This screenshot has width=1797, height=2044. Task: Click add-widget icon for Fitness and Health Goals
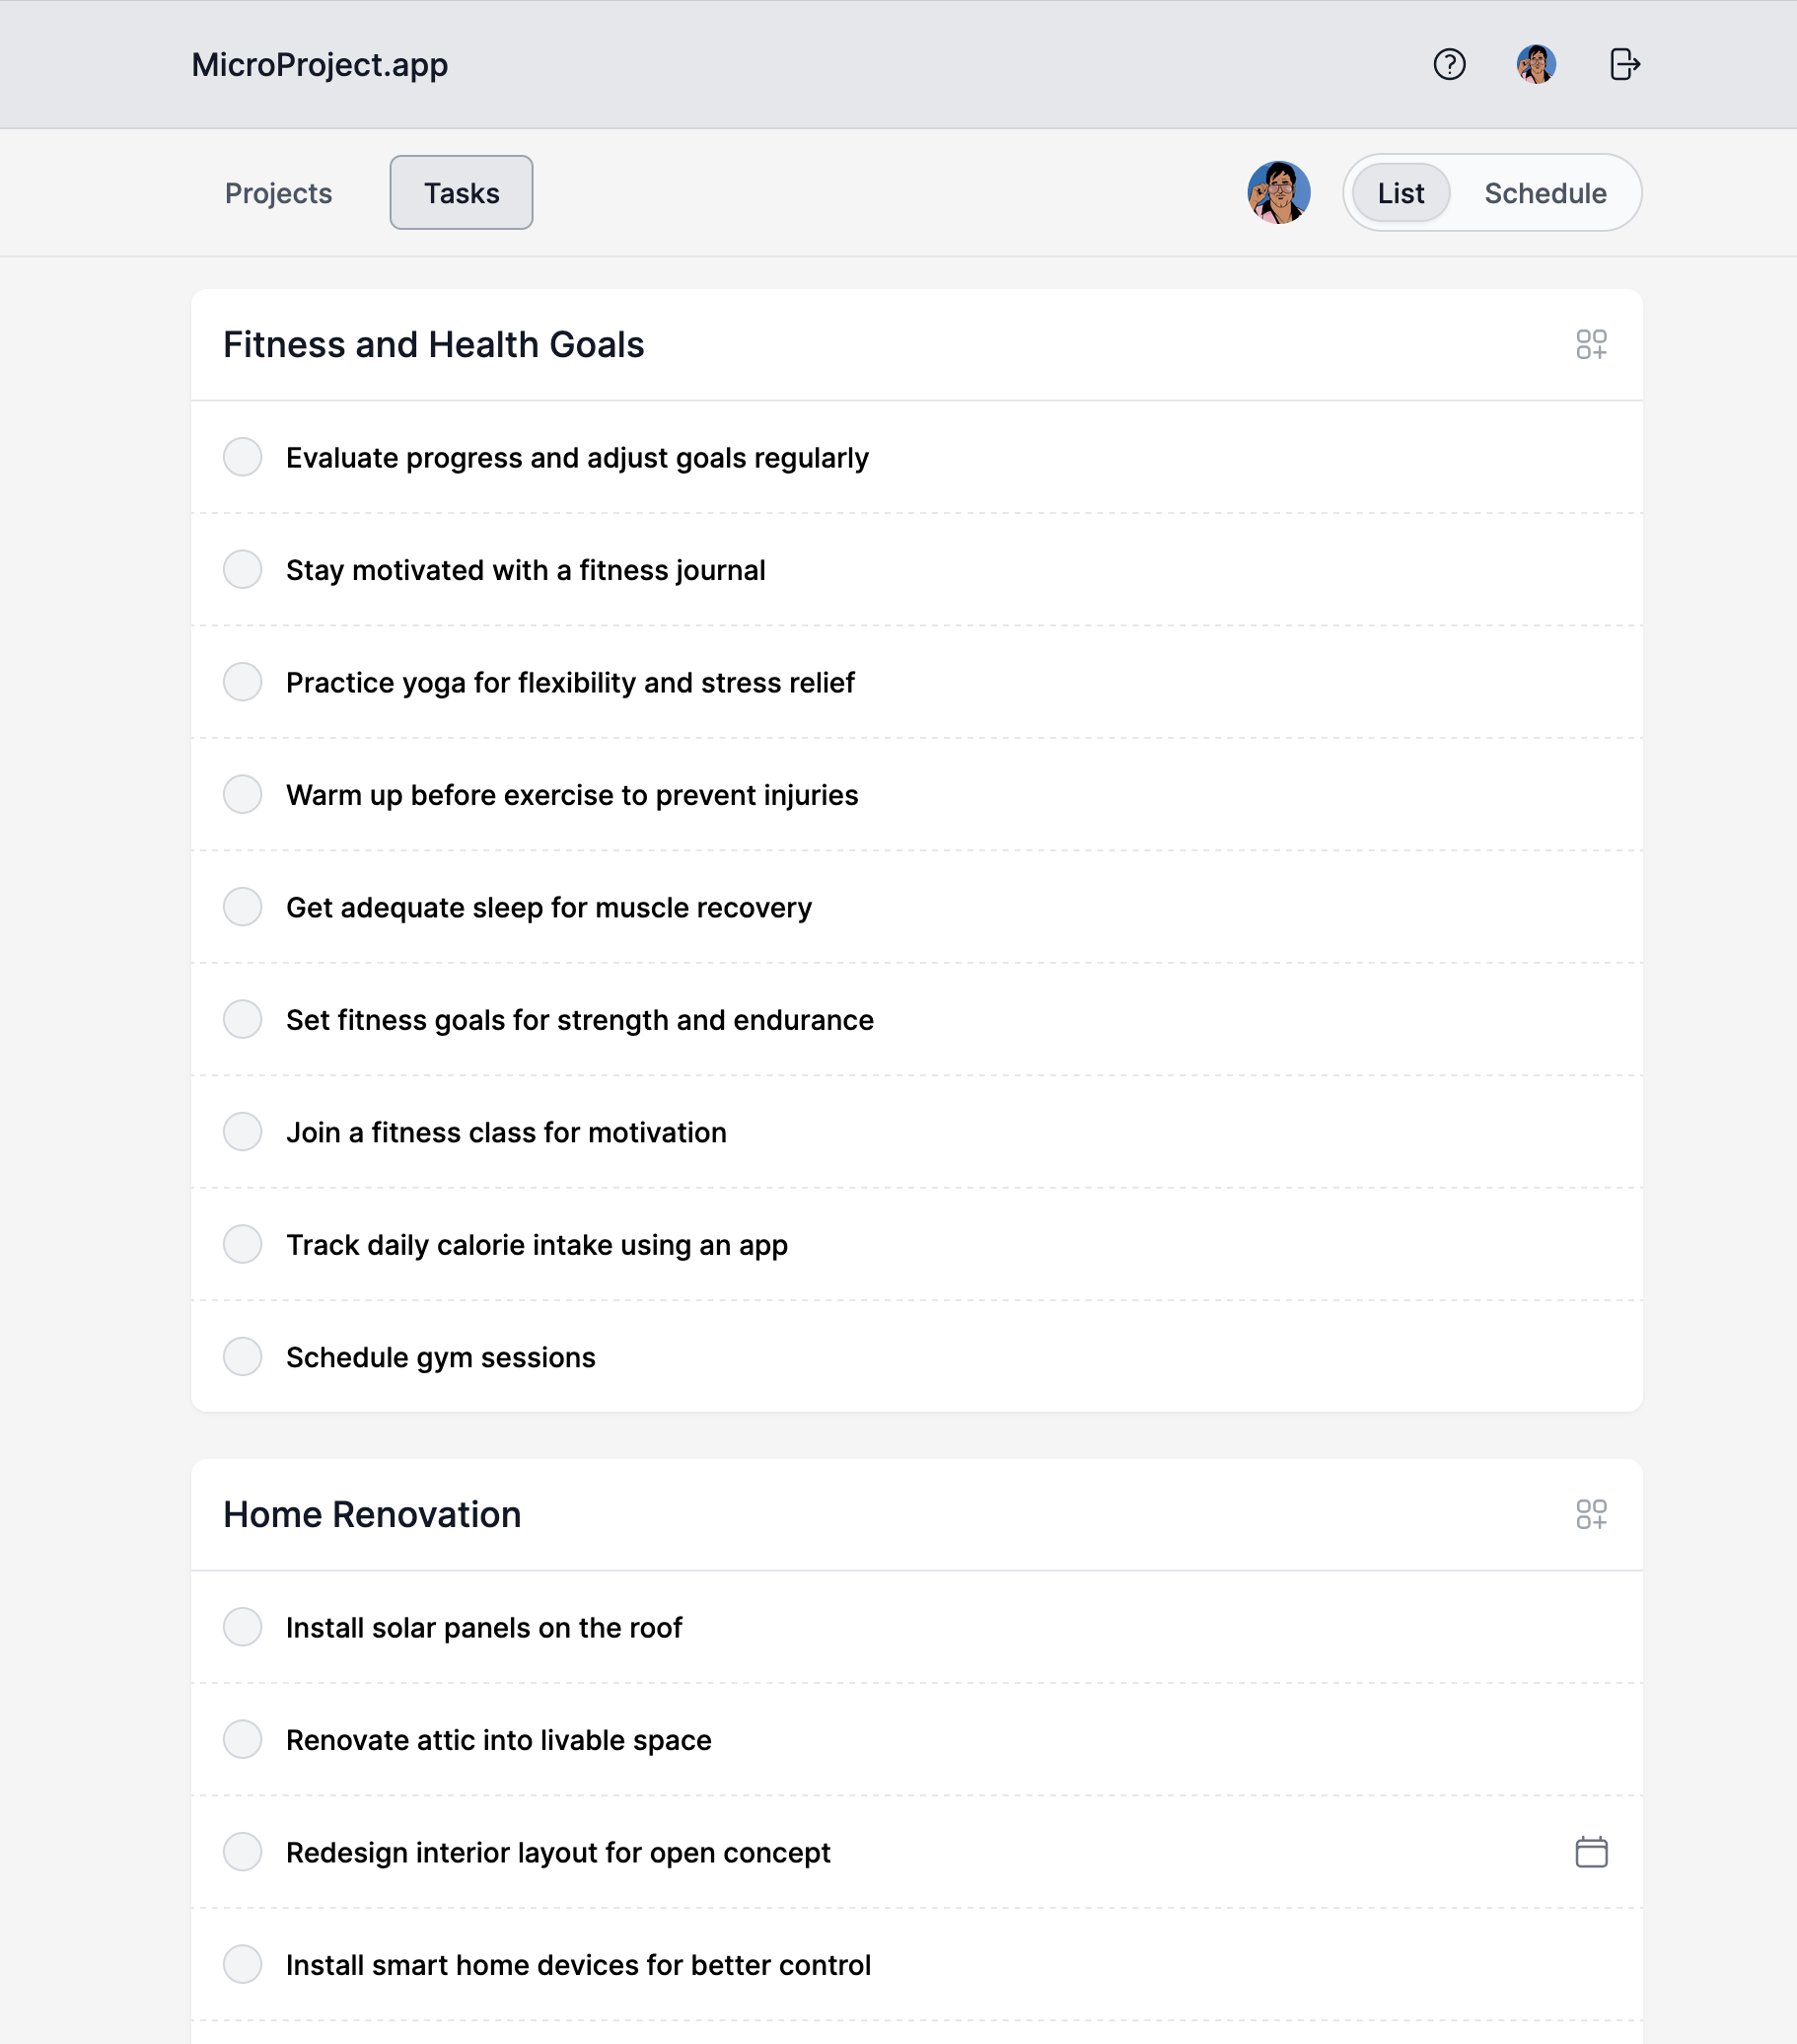point(1591,345)
